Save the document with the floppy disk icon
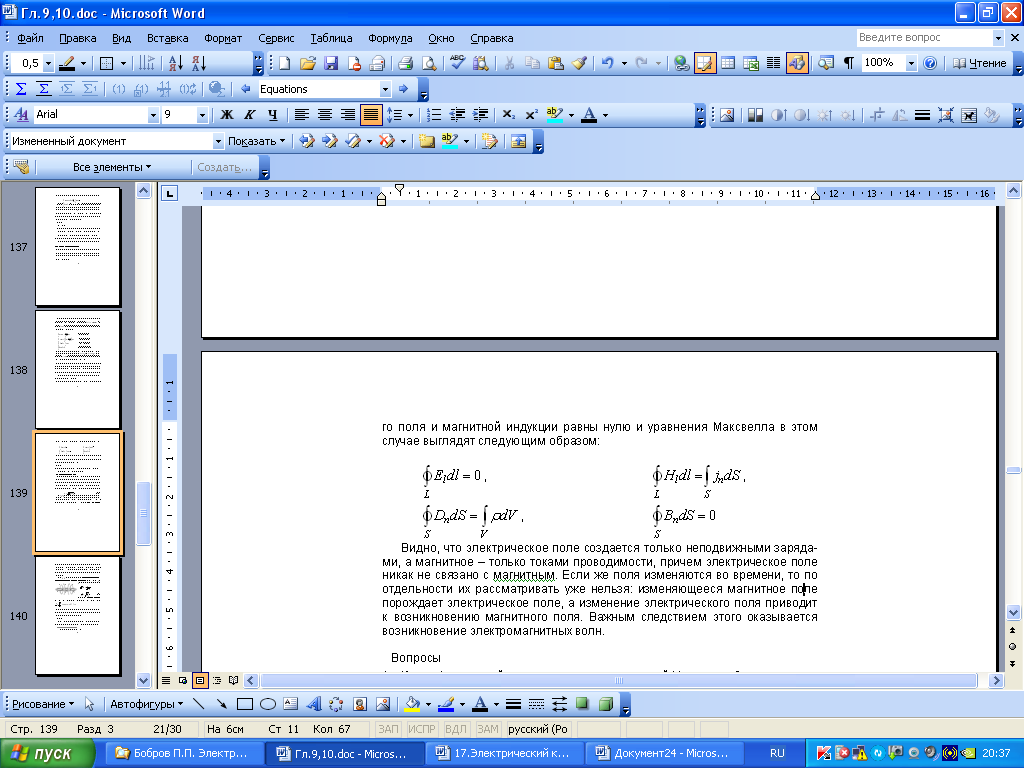The image size is (1024, 768). [x=331, y=63]
